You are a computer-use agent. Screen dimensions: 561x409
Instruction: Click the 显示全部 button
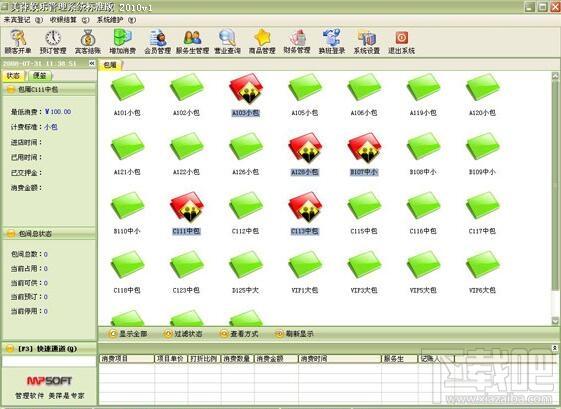click(128, 334)
